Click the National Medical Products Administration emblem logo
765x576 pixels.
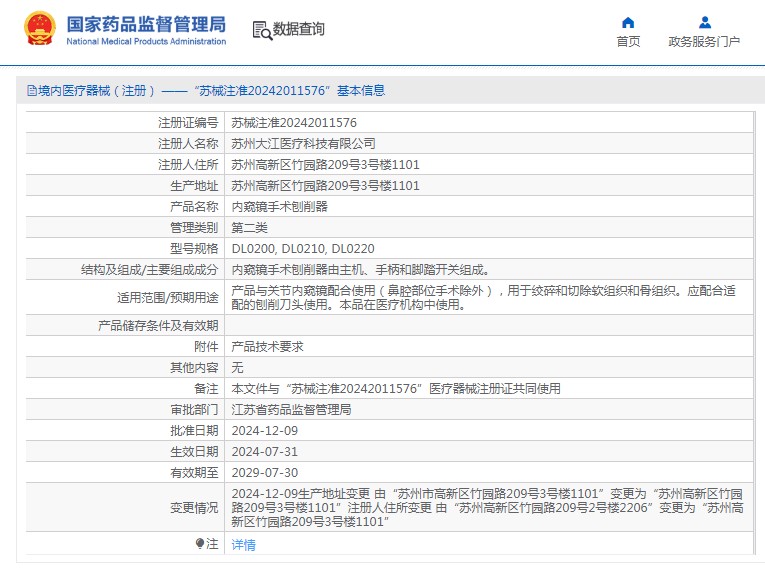(40, 29)
